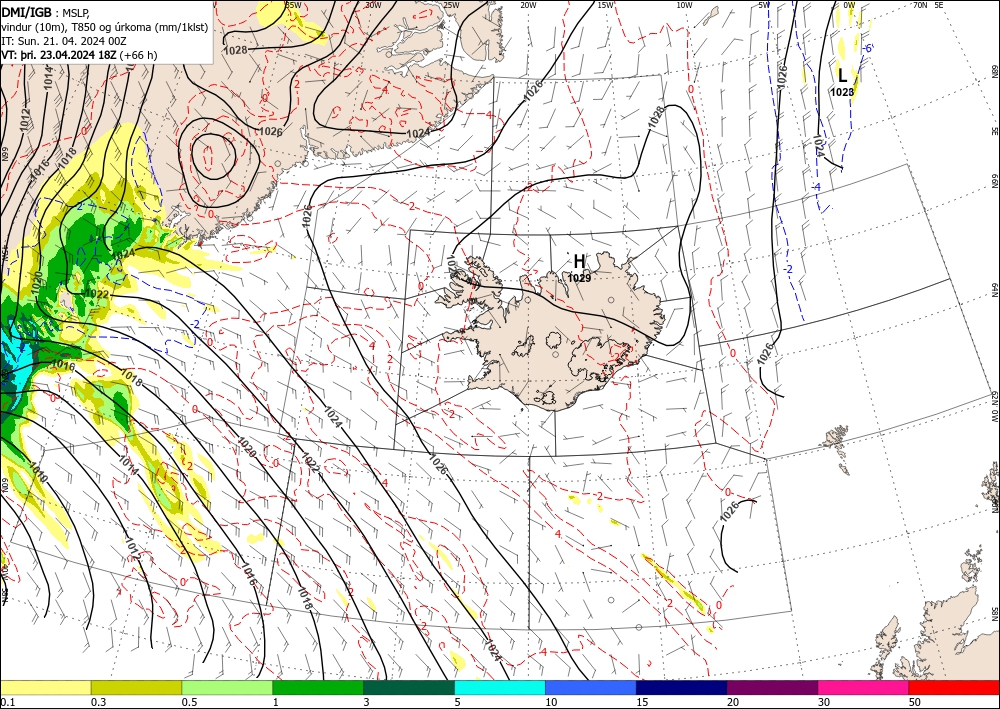Click the 0.5 legend value

[x=189, y=702]
